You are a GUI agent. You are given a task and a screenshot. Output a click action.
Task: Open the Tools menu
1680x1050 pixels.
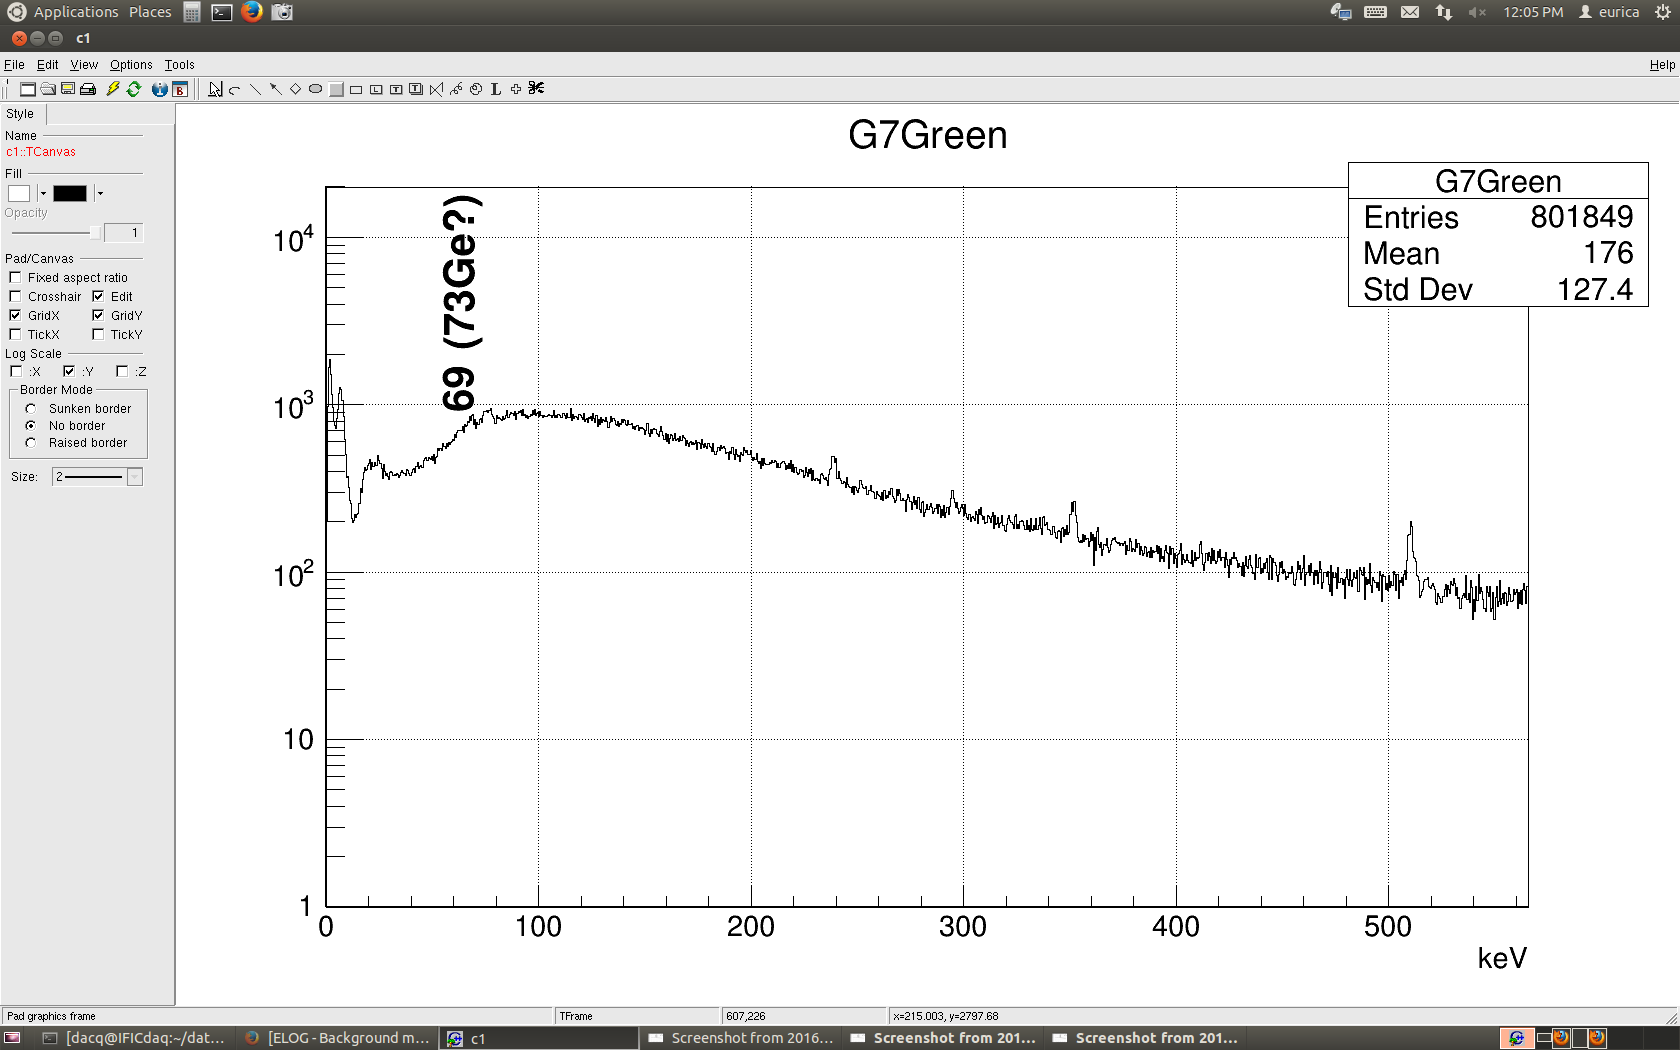[x=179, y=65]
